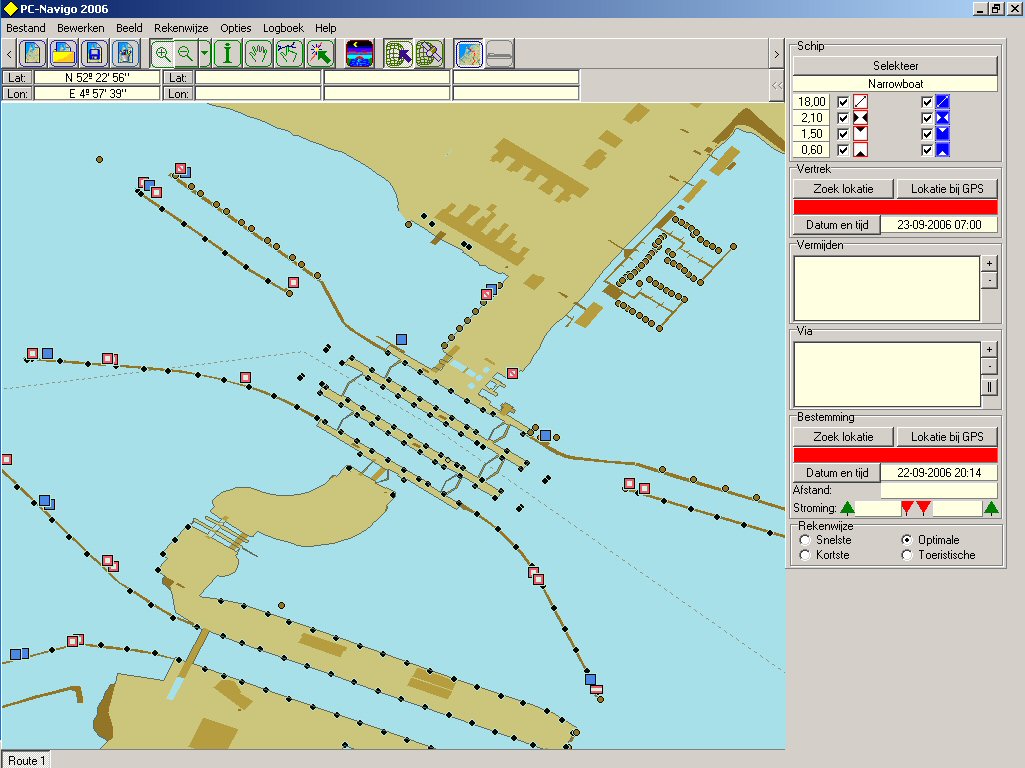1025x768 pixels.
Task: Click the Selekteer ship button
Action: [895, 66]
